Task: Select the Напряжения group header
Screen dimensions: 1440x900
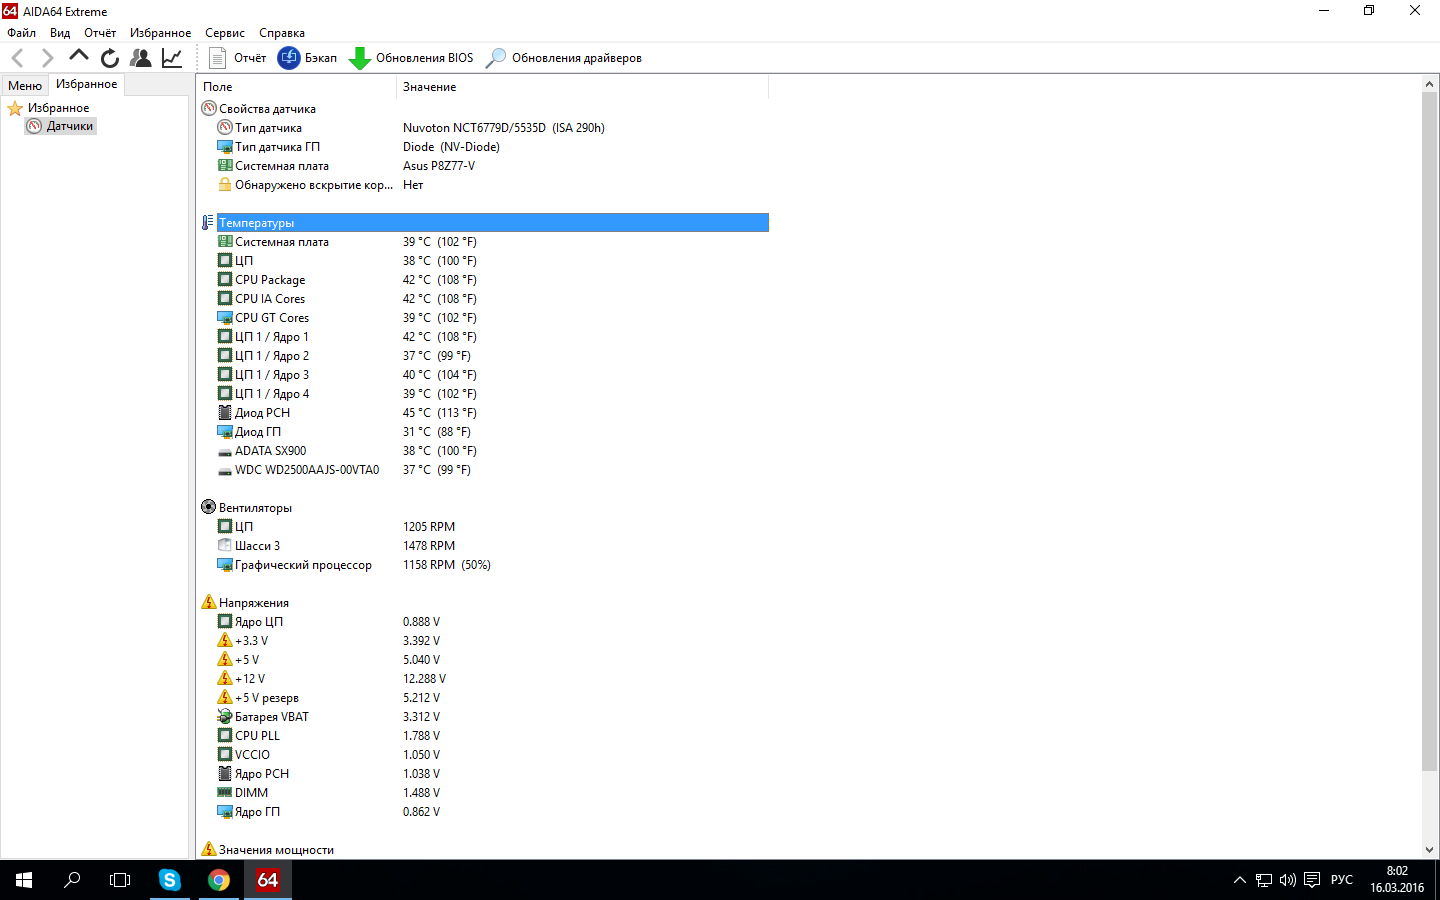Action: point(254,603)
